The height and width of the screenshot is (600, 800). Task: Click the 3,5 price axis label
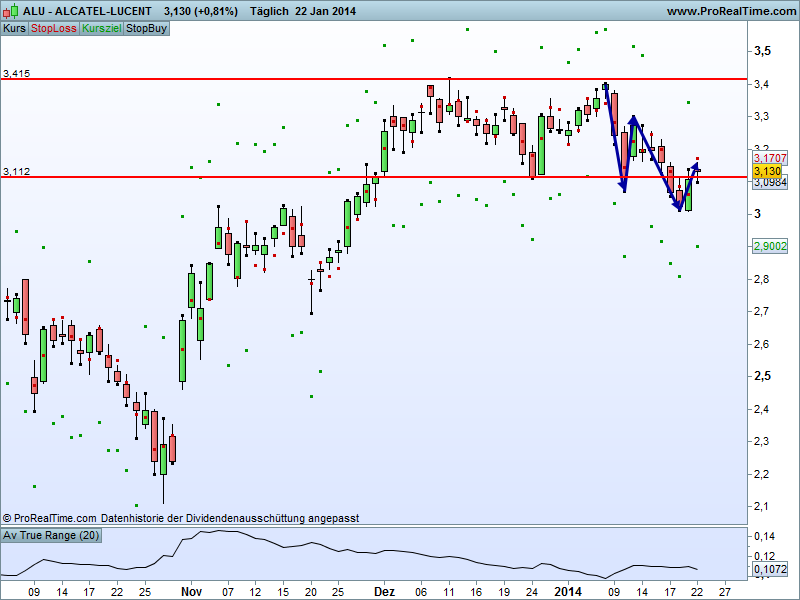point(762,51)
